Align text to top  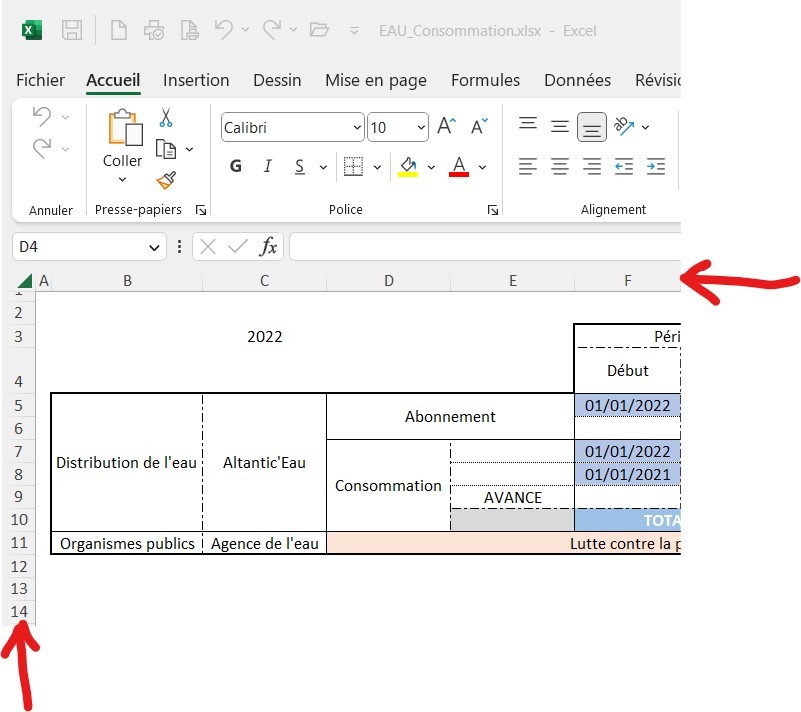pos(528,126)
